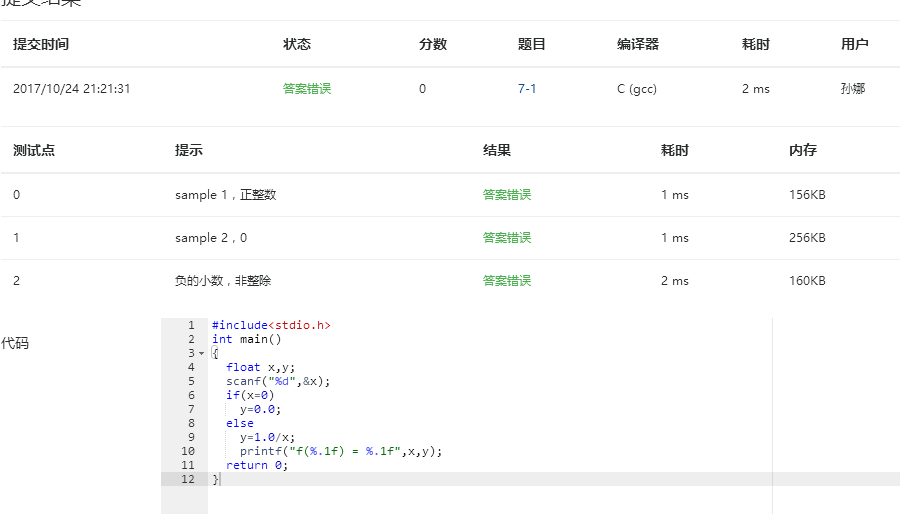The width and height of the screenshot is (900, 514).
Task: Click the hint text '负的小数，非整除'
Action: click(223, 281)
